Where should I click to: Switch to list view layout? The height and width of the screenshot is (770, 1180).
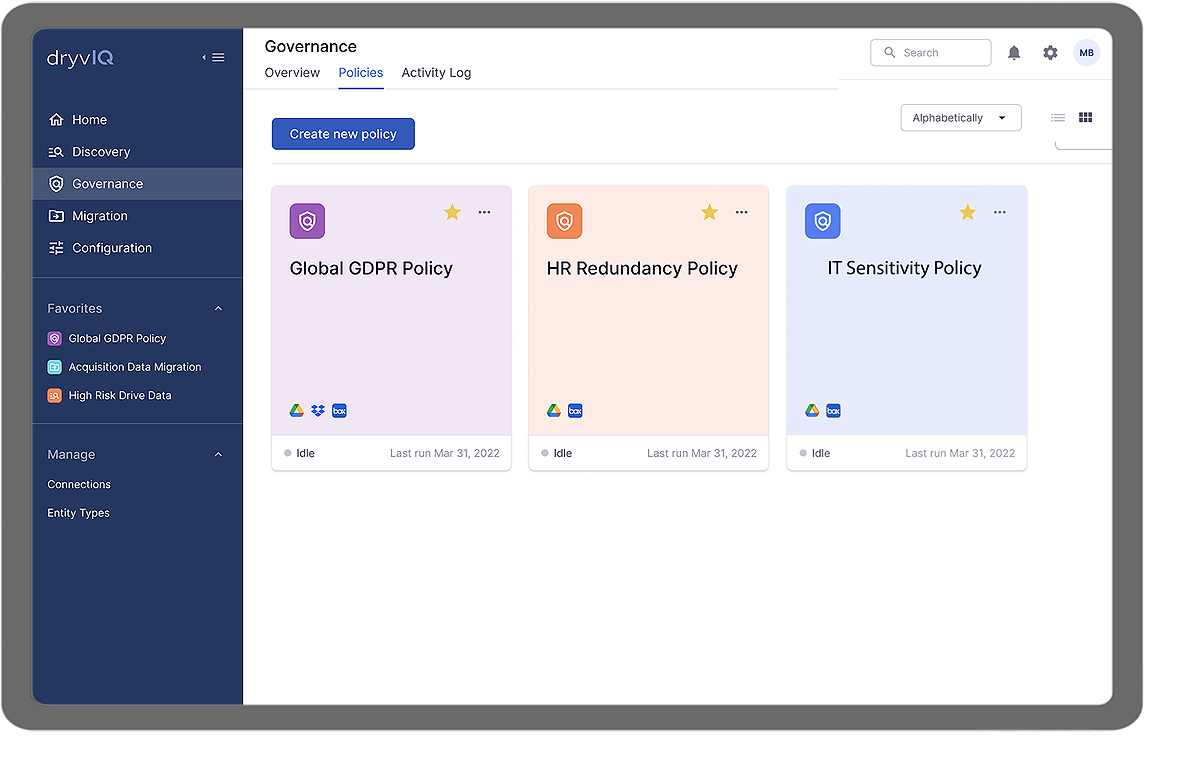(x=1058, y=118)
